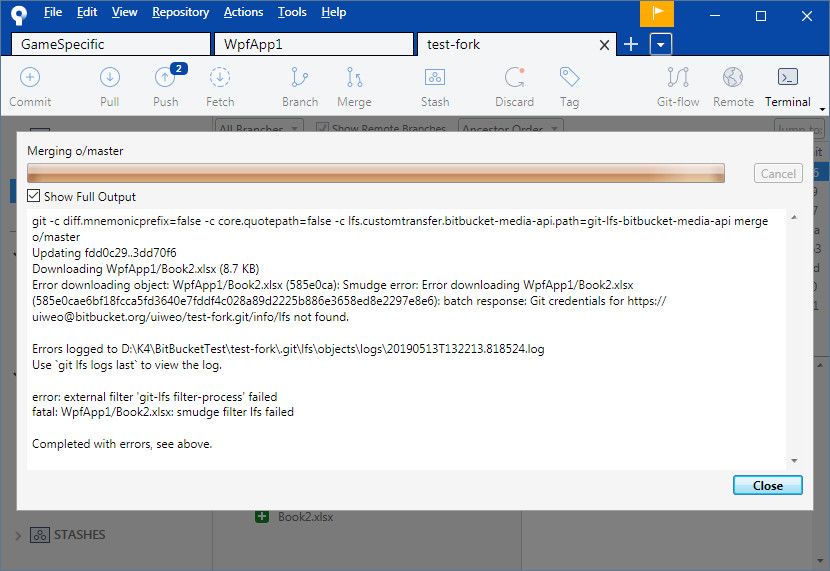Click the 'error: external filter' output line
This screenshot has width=830, height=571.
tap(155, 396)
